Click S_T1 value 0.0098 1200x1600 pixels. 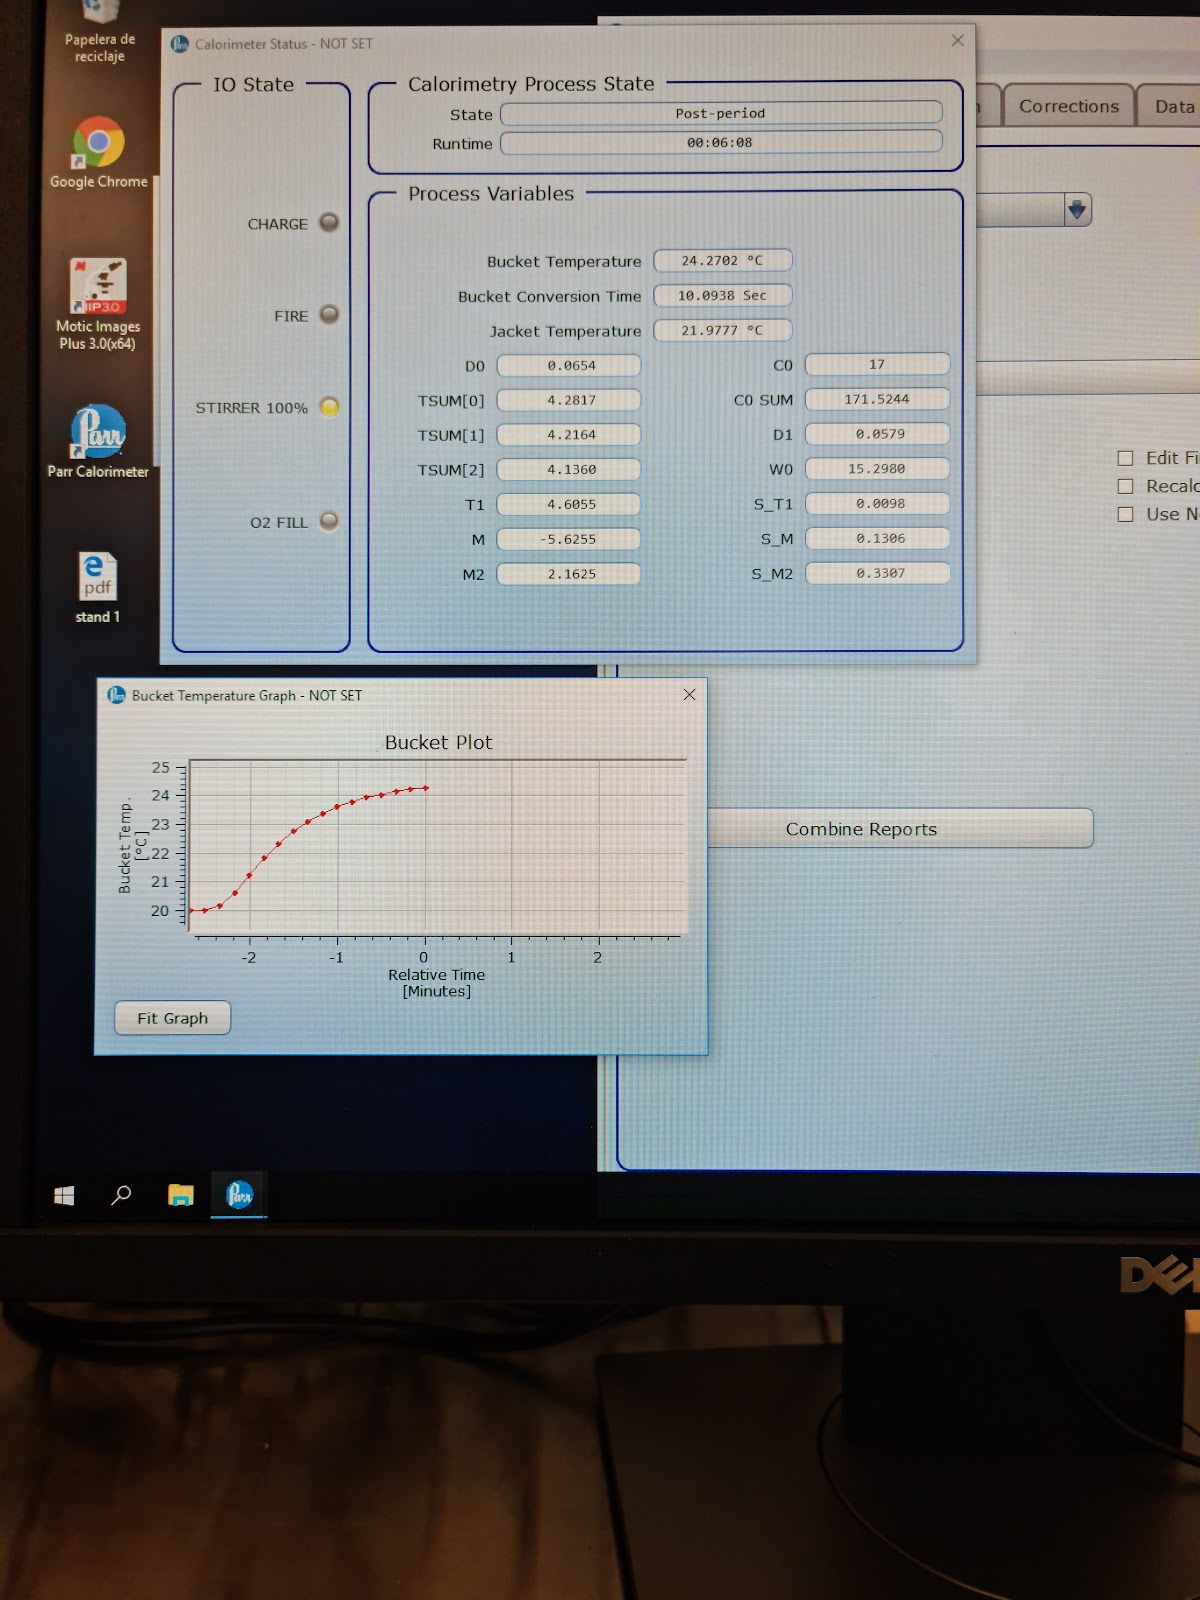click(877, 503)
